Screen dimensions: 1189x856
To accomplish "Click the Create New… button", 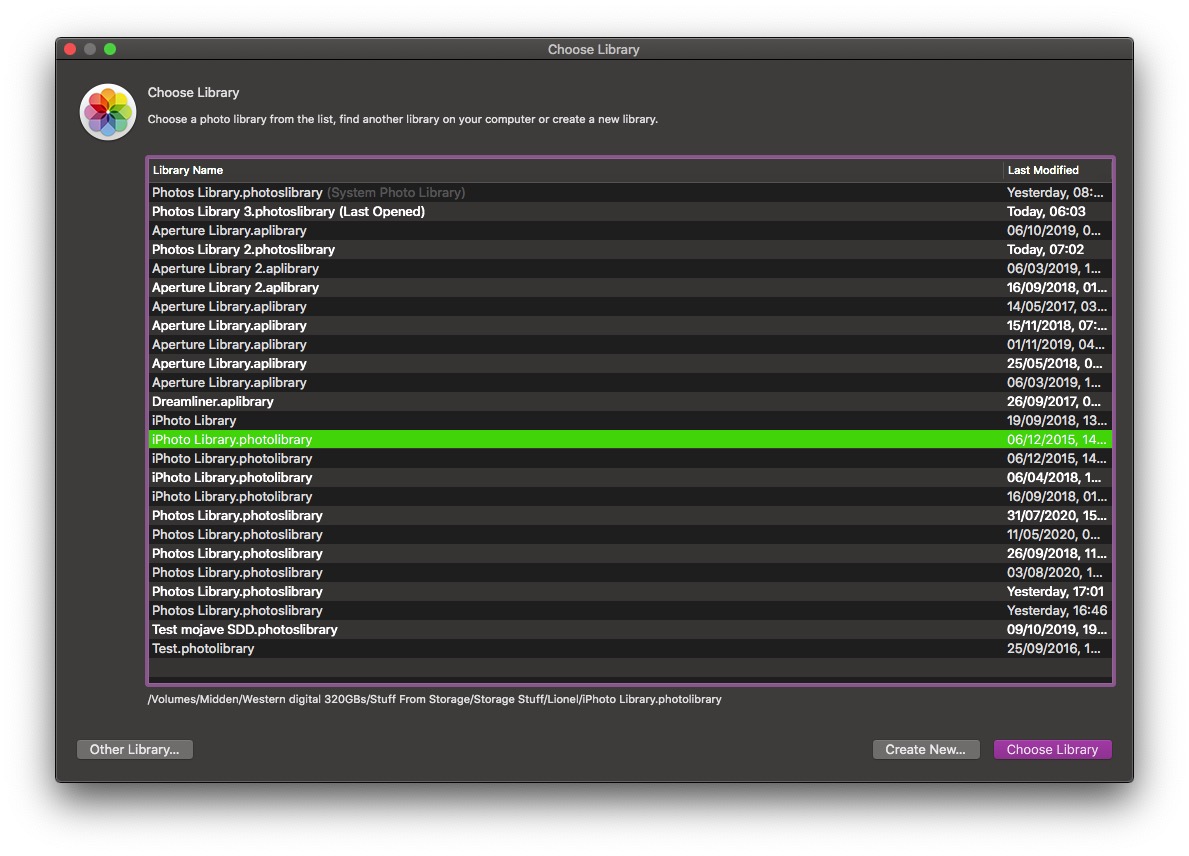I will point(926,749).
